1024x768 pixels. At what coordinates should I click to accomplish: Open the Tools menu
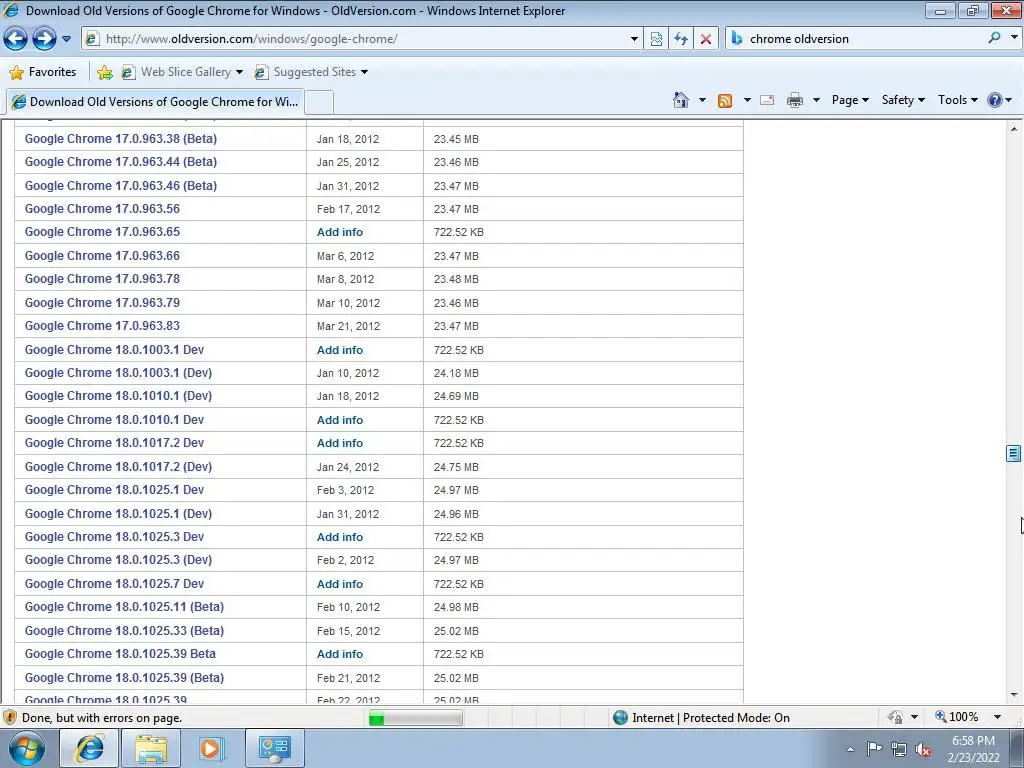[x=957, y=100]
